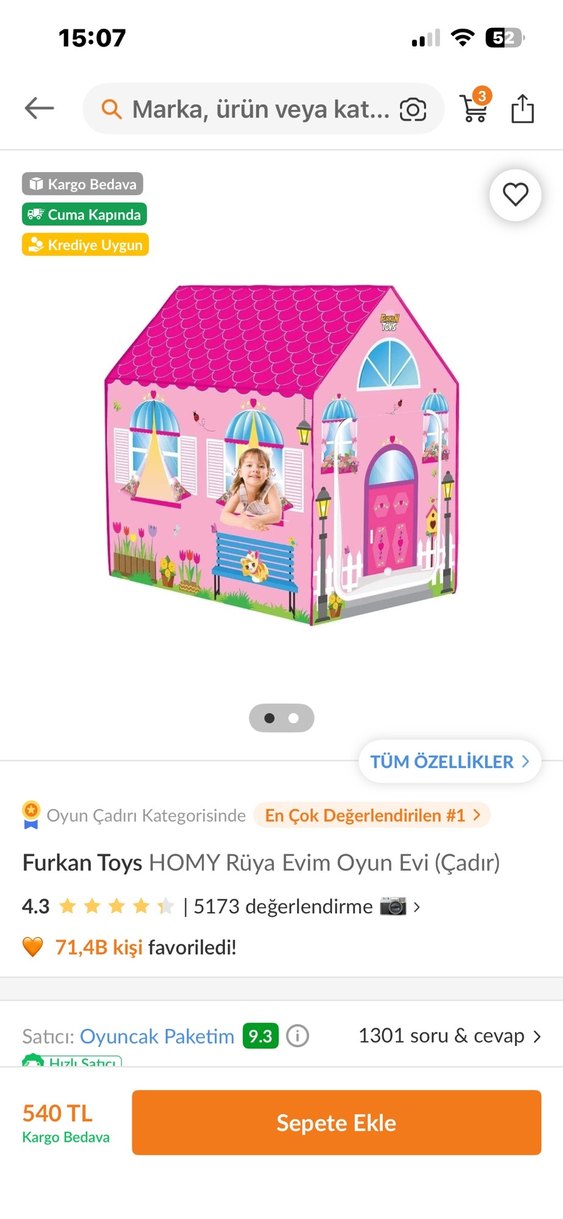Expand 1301 soru & cevap section
The image size is (563, 1219).
(450, 1036)
